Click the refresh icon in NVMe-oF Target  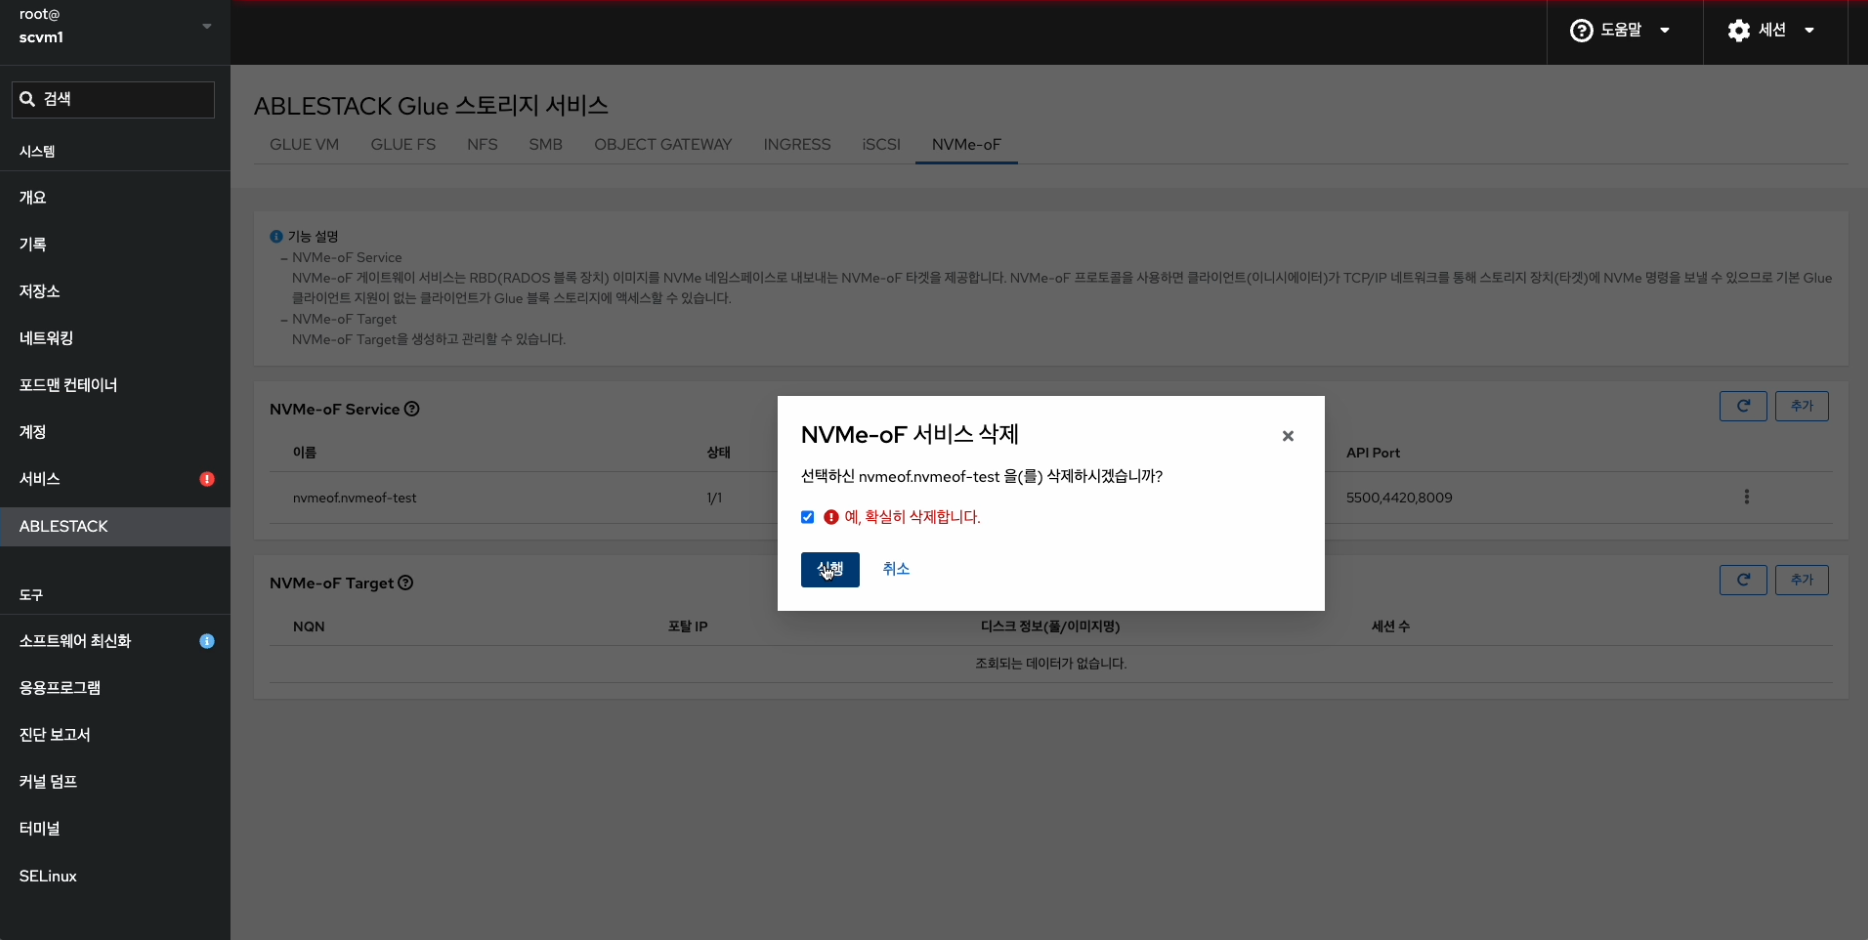coord(1742,580)
